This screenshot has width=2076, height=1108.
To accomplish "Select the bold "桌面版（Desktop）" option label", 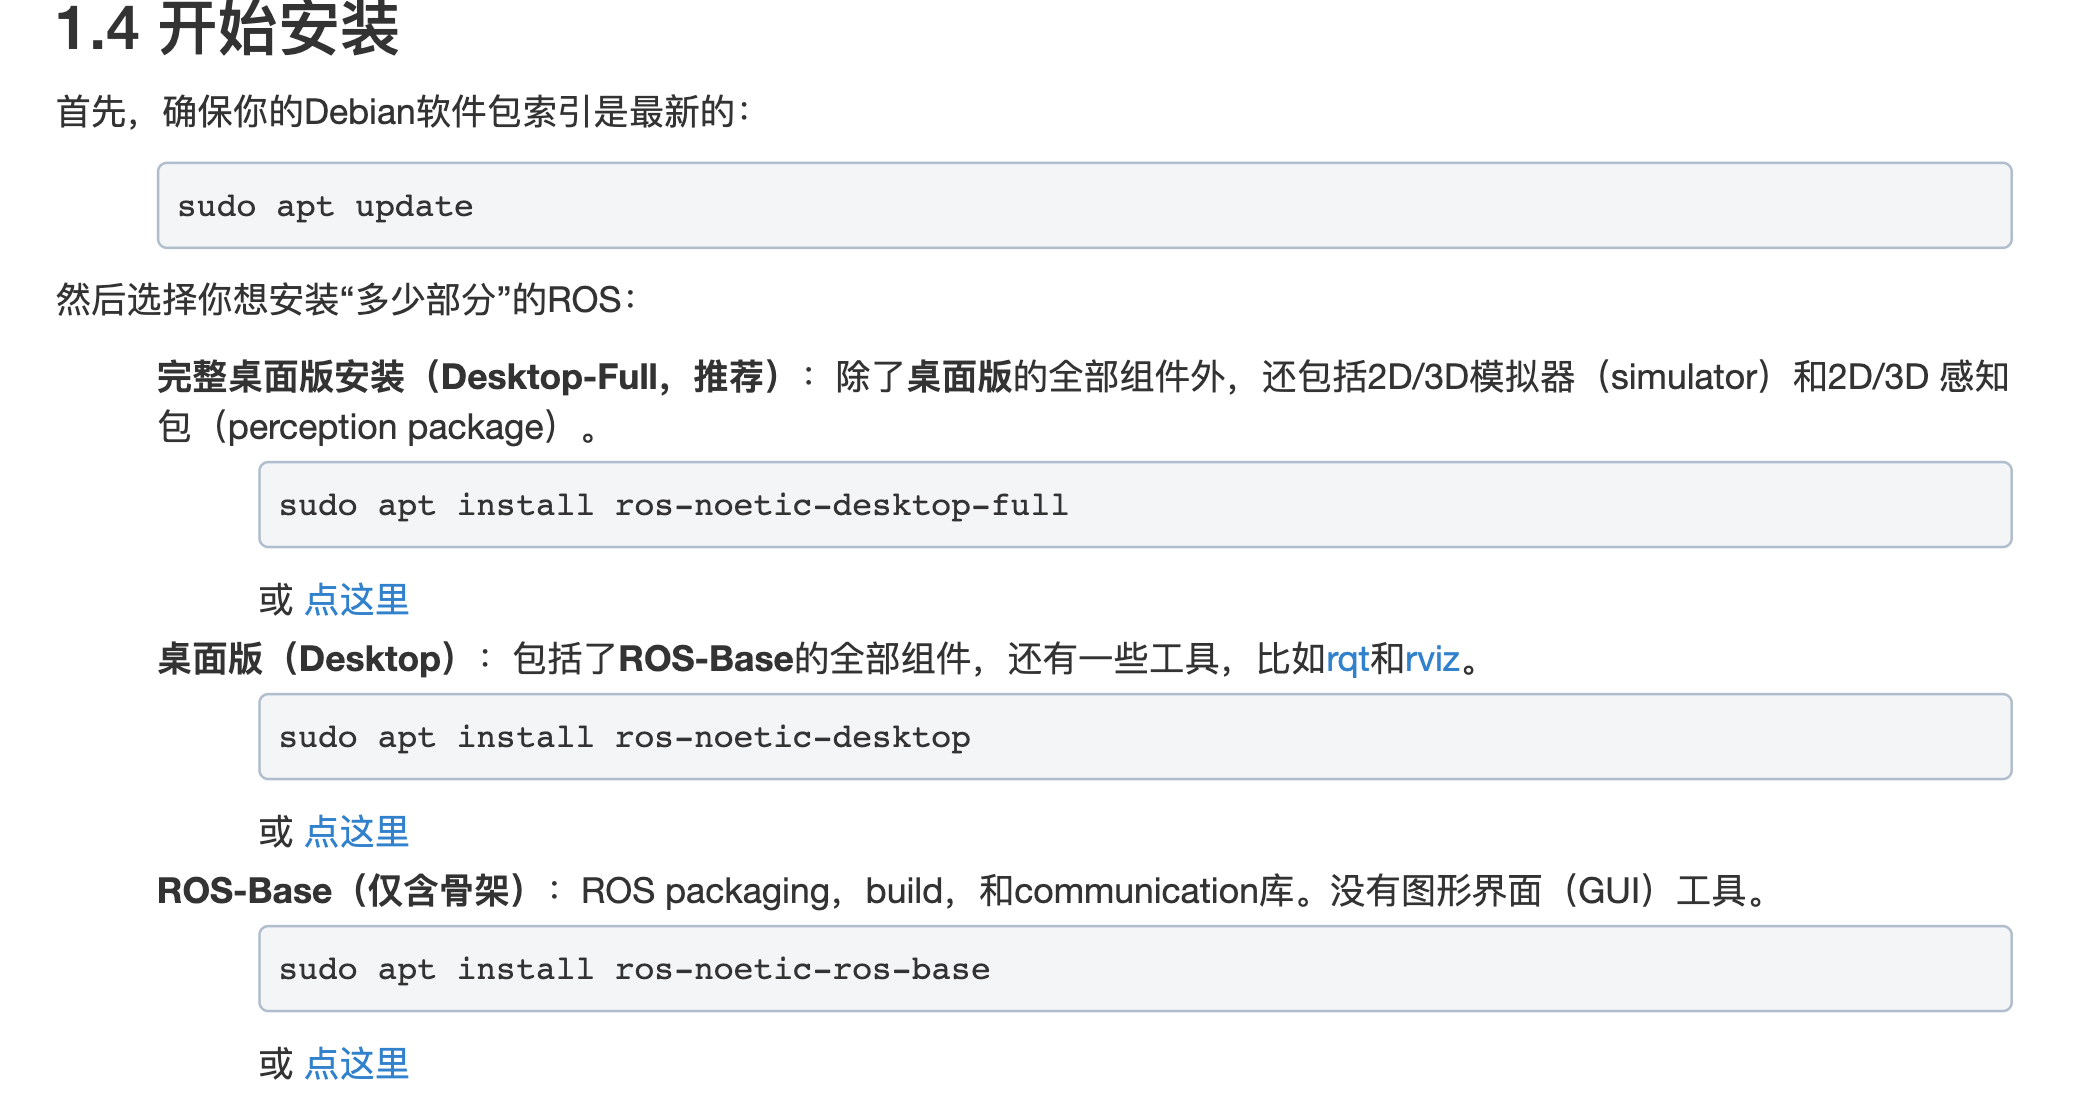I will (x=308, y=660).
